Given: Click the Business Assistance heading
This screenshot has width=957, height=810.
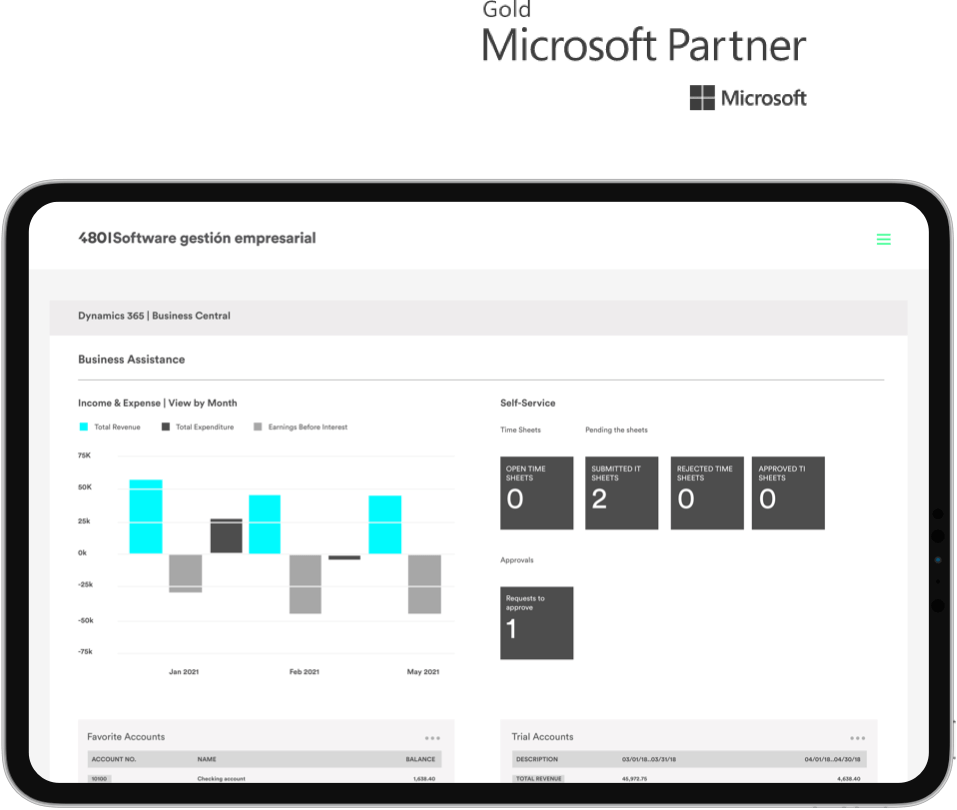Looking at the screenshot, I should (131, 360).
